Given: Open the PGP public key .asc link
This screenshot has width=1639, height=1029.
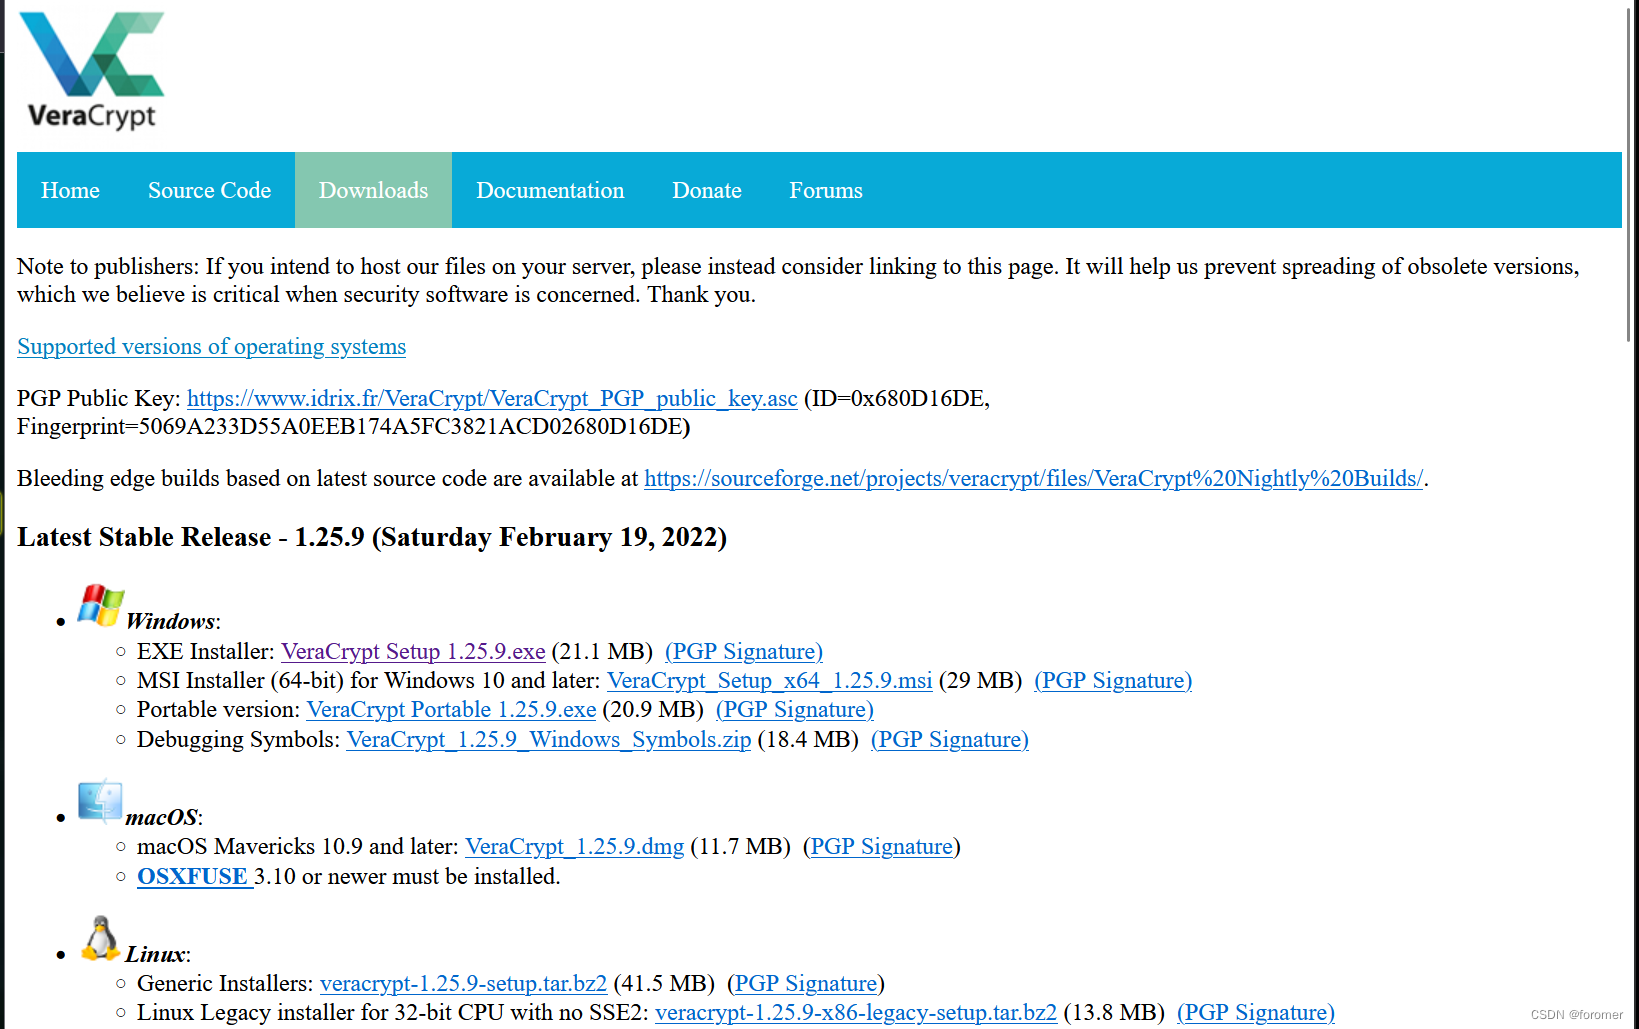Looking at the screenshot, I should click(492, 398).
